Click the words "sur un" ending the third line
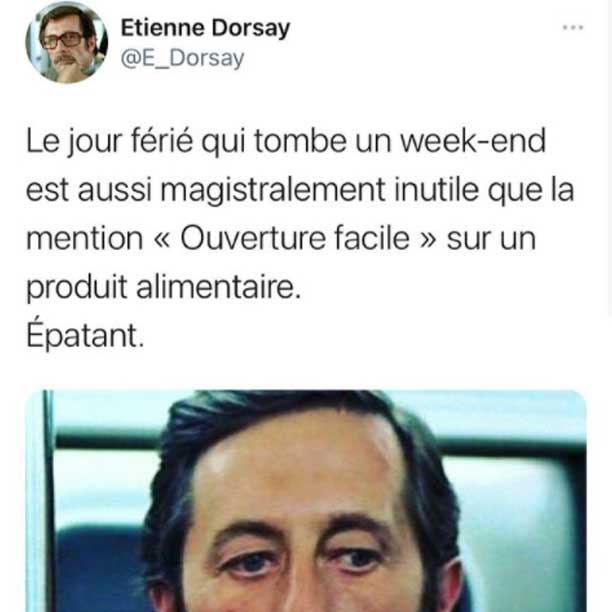The width and height of the screenshot is (612, 612). click(491, 239)
